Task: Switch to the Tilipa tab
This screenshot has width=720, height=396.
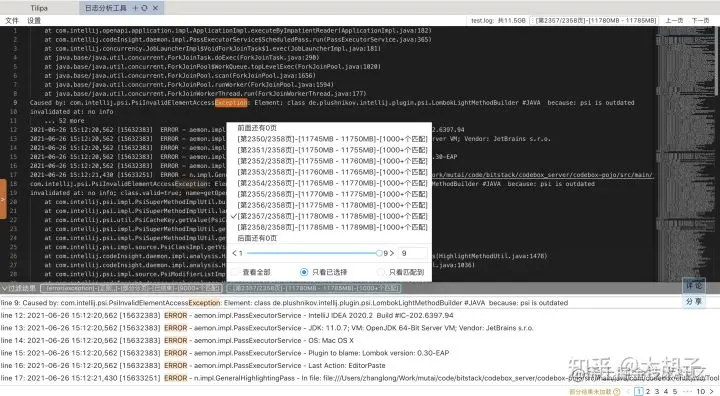Action: (x=39, y=8)
